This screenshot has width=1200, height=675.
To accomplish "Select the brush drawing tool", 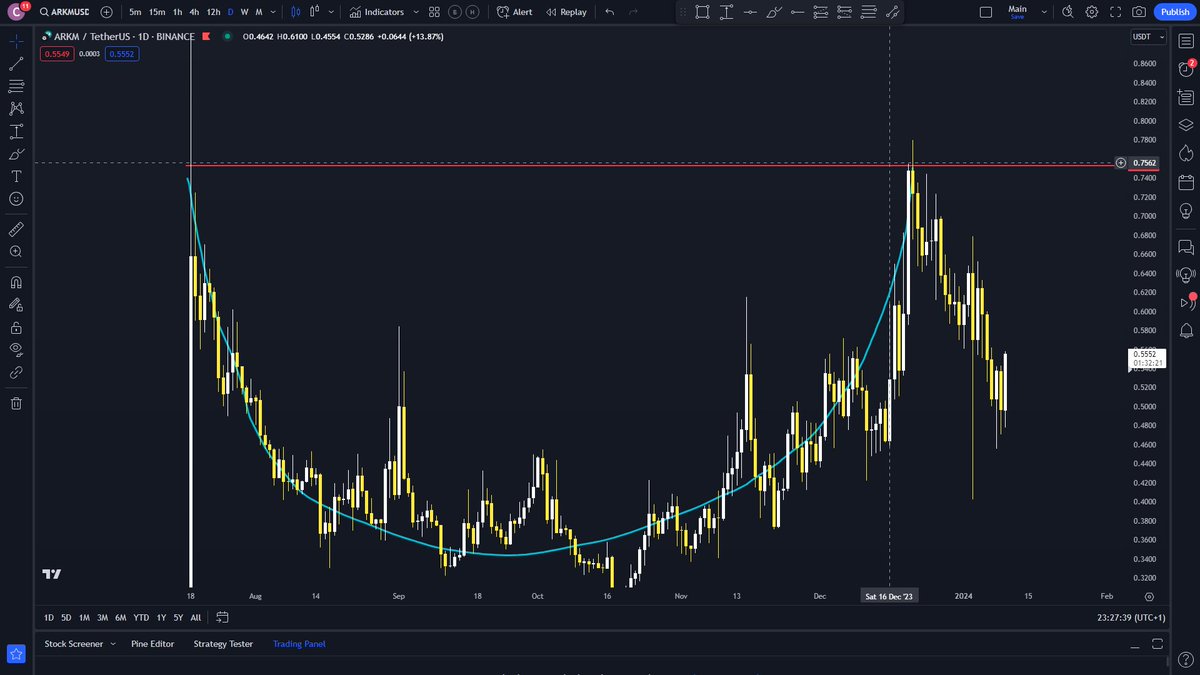I will point(16,153).
